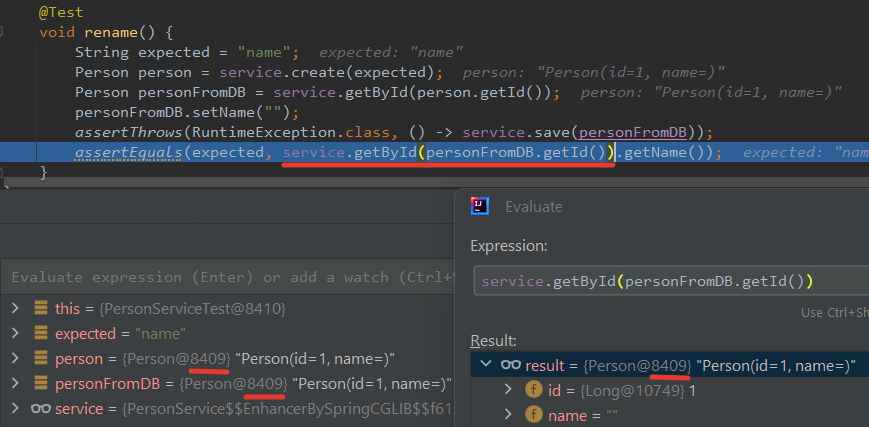The height and width of the screenshot is (427, 869).
Task: Click the field icon next to name
Action: pyautogui.click(x=534, y=415)
